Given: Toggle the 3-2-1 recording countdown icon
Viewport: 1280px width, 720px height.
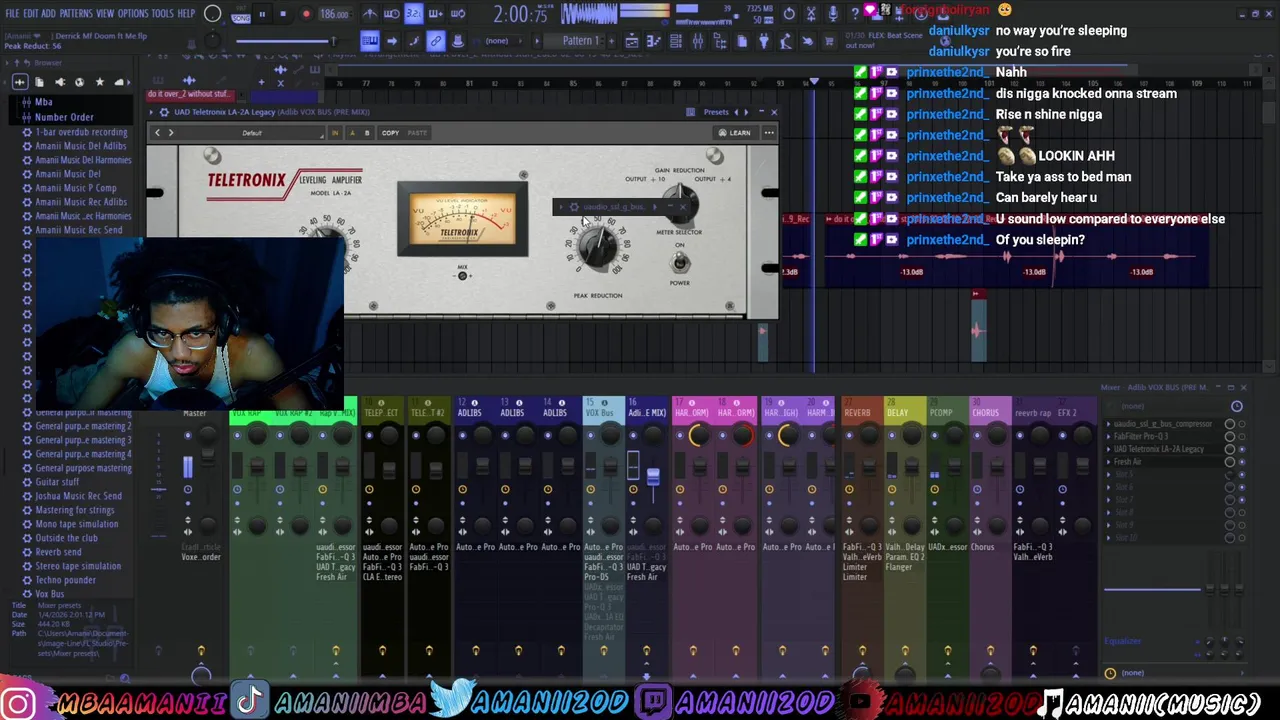Looking at the screenshot, I should (414, 14).
